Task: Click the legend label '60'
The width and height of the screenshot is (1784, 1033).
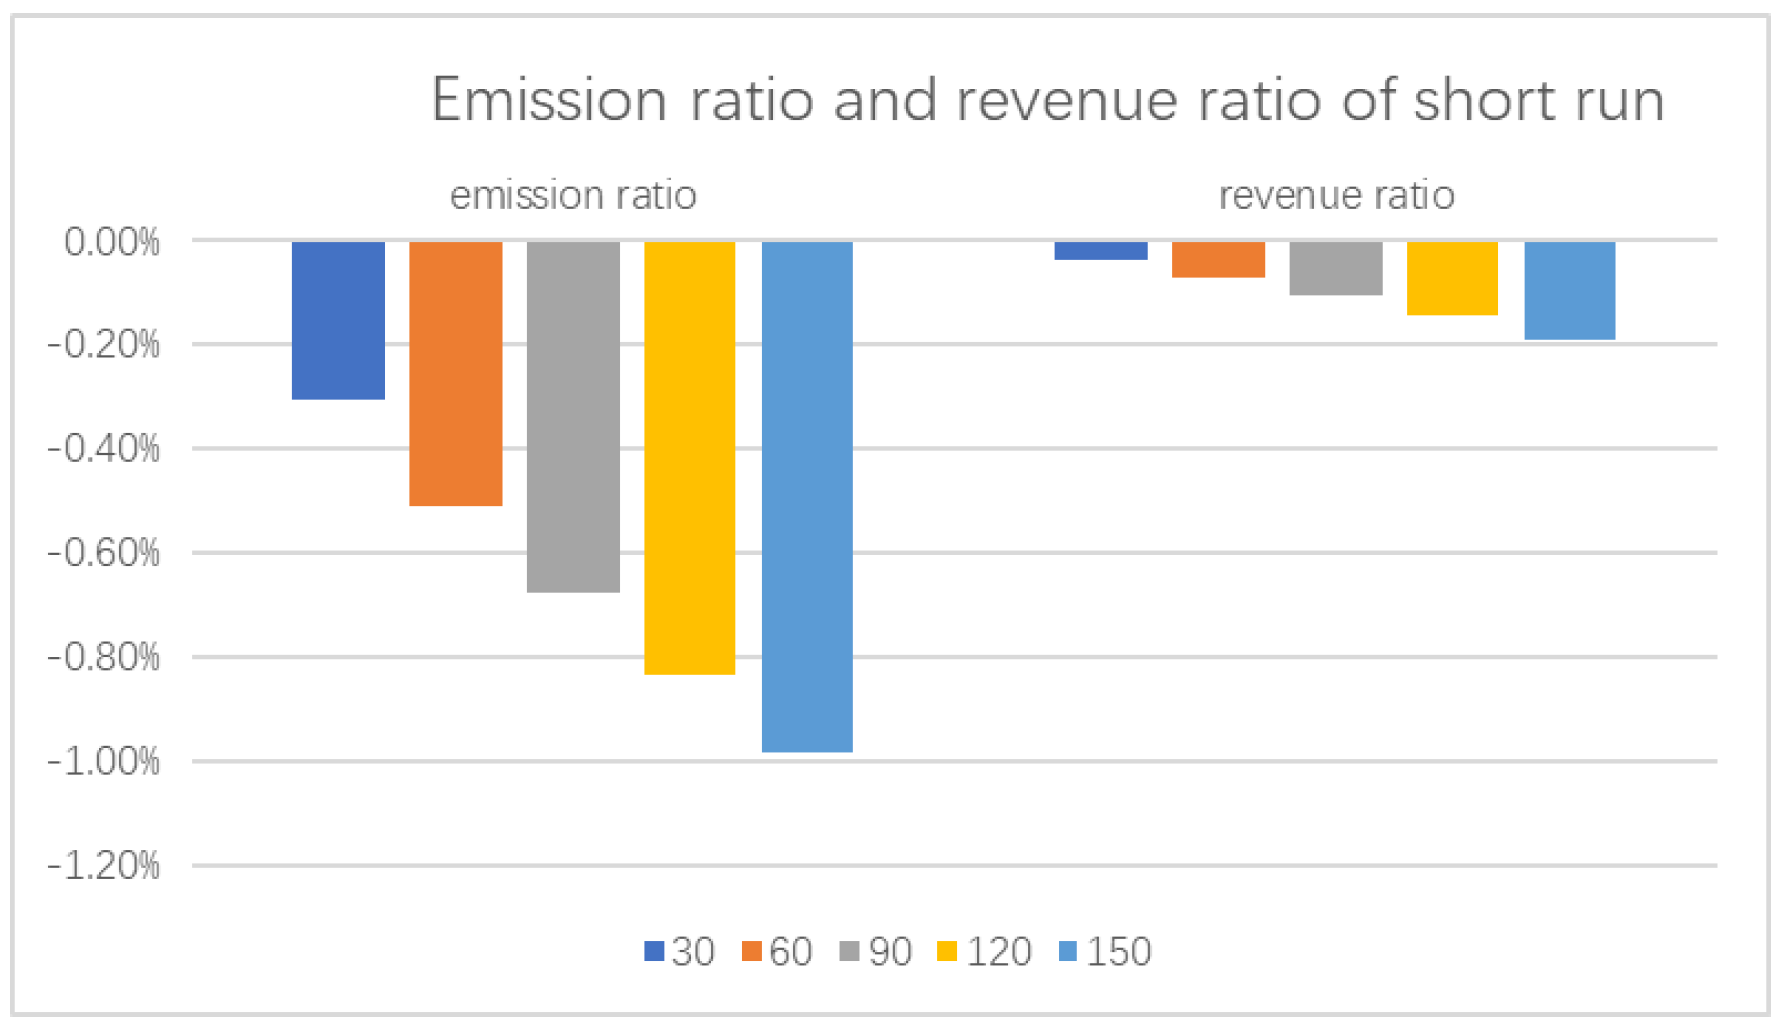Action: [791, 952]
